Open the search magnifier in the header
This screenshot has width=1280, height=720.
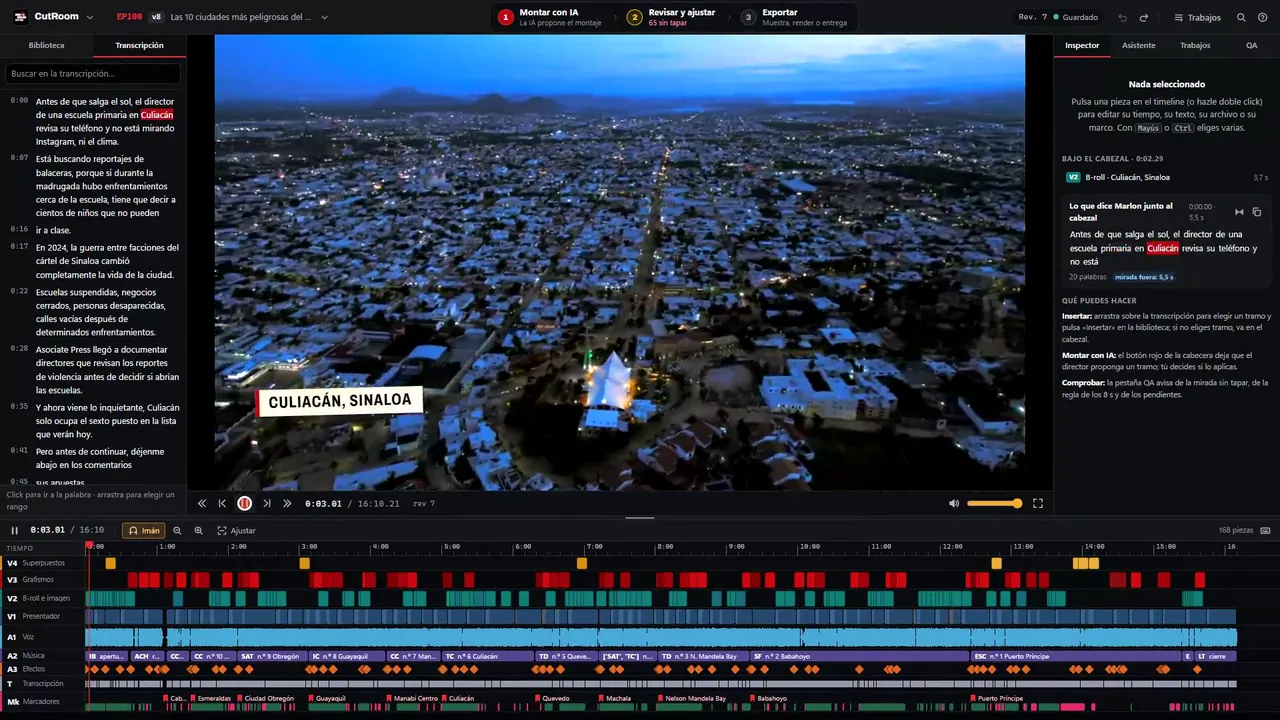click(x=1241, y=17)
